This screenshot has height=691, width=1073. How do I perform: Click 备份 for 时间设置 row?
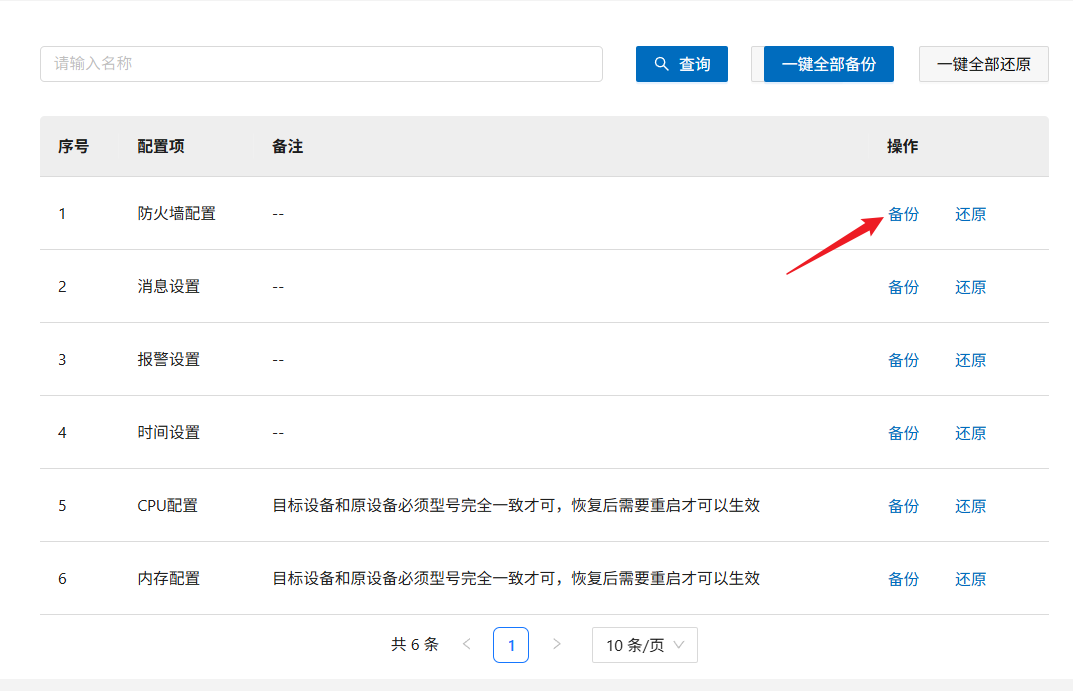[x=903, y=433]
